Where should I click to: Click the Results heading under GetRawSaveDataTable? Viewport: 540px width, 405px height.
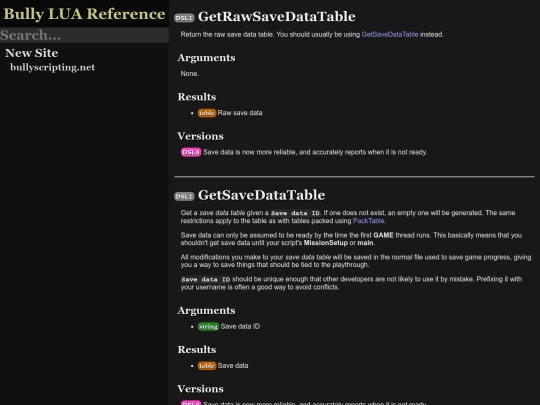click(197, 97)
